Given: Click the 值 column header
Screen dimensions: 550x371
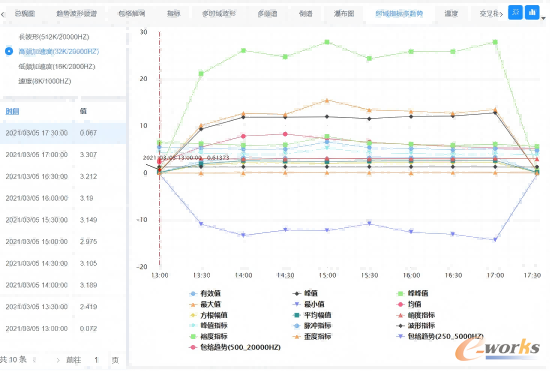Looking at the screenshot, I should (x=83, y=111).
